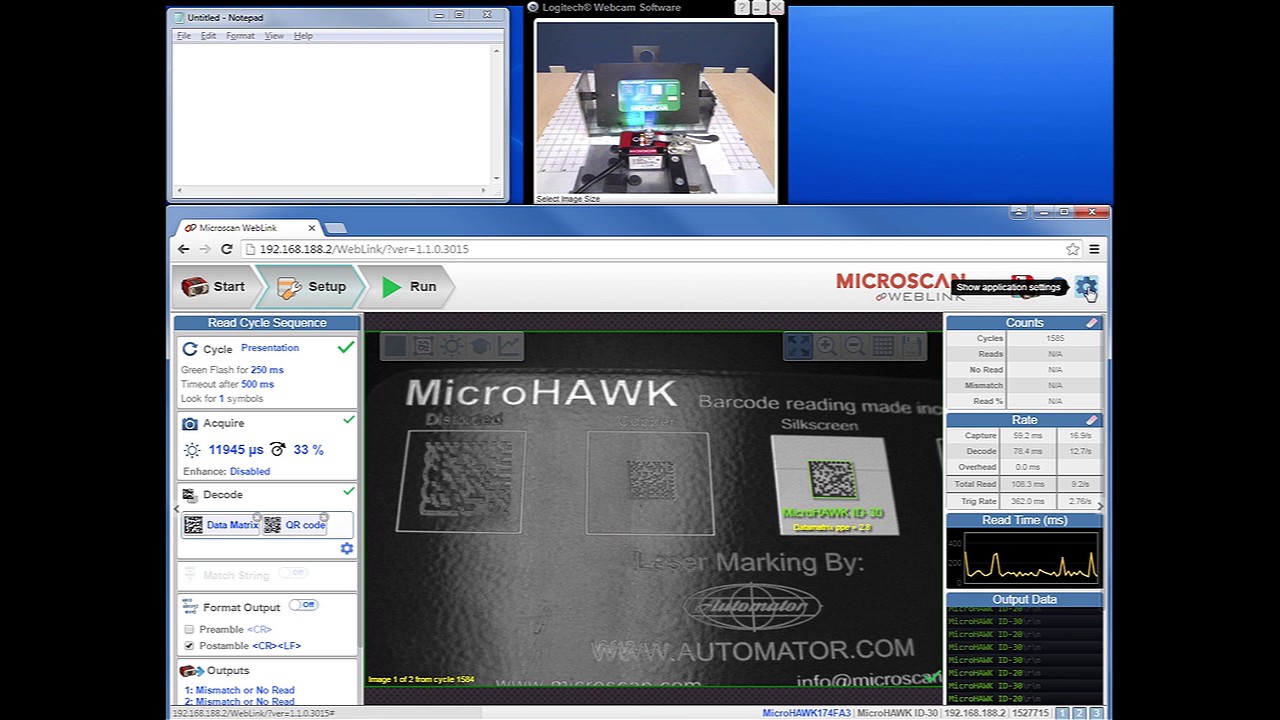Go back in the browser
The height and width of the screenshot is (720, 1280).
click(x=183, y=249)
